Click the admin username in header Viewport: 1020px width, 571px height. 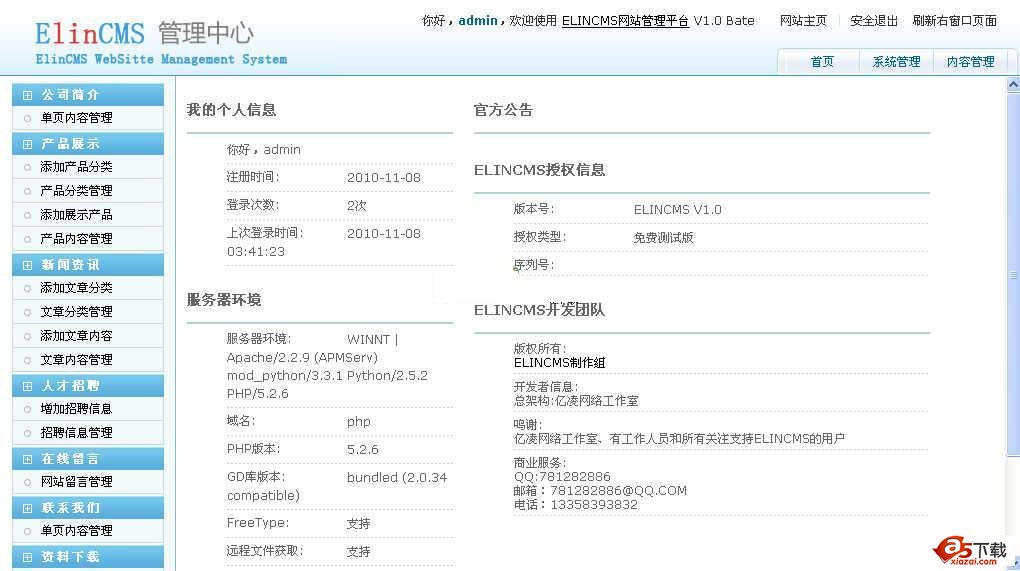pos(477,21)
